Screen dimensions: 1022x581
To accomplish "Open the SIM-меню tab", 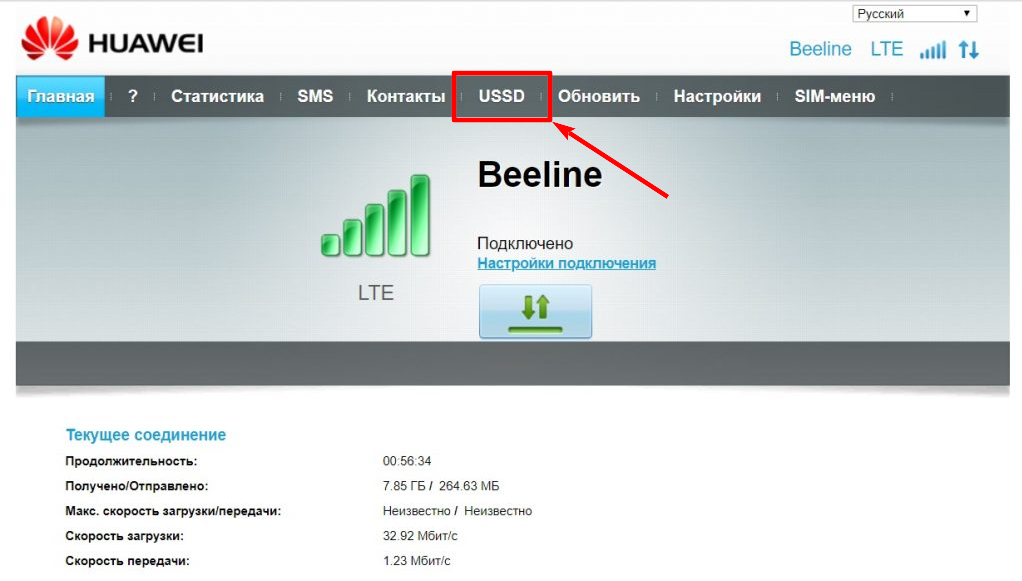I will click(835, 97).
